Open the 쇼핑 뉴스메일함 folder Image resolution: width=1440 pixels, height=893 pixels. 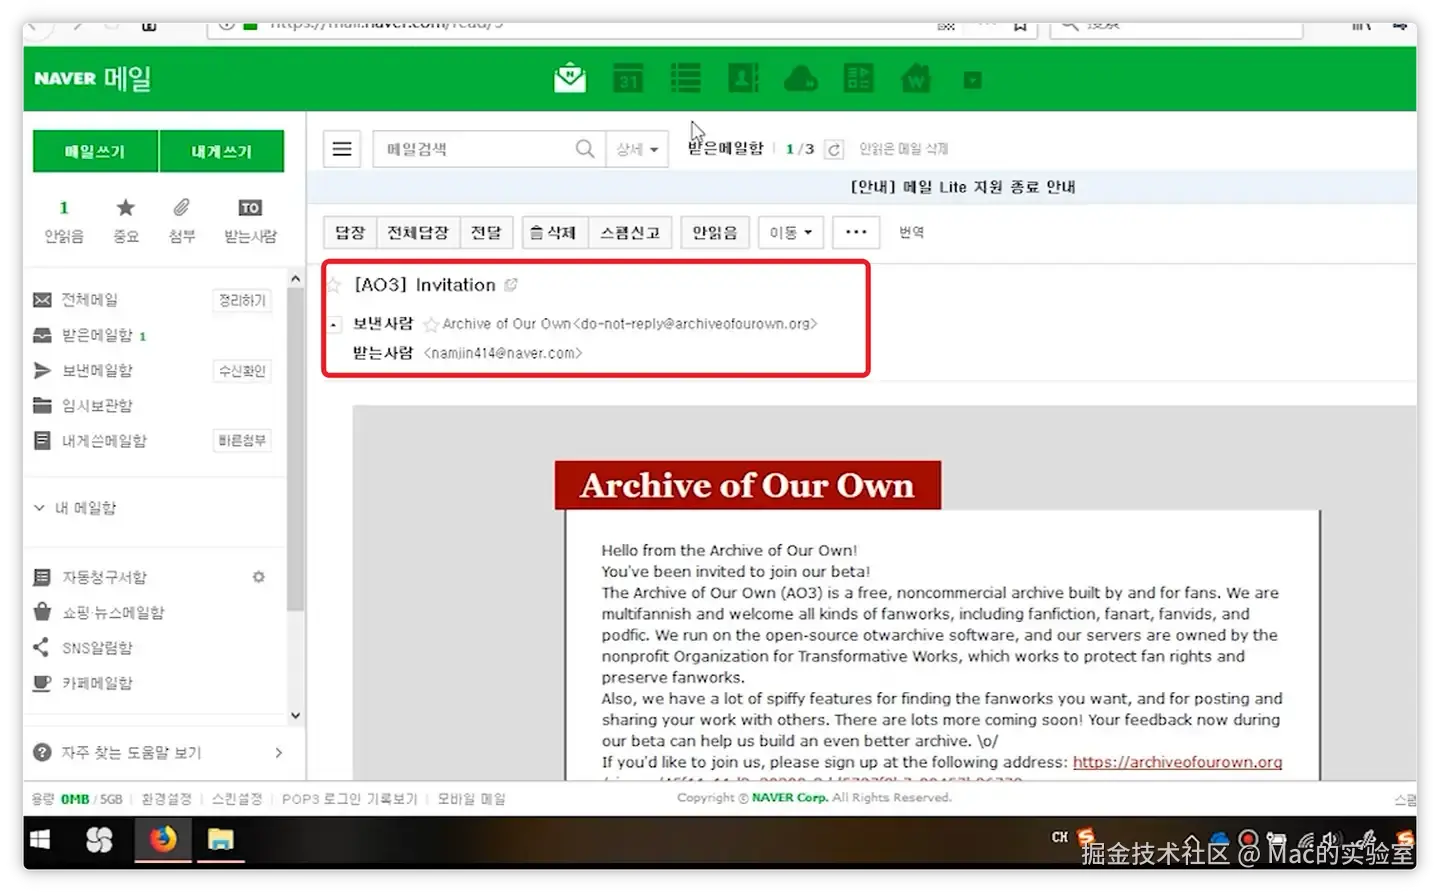pyautogui.click(x=113, y=612)
